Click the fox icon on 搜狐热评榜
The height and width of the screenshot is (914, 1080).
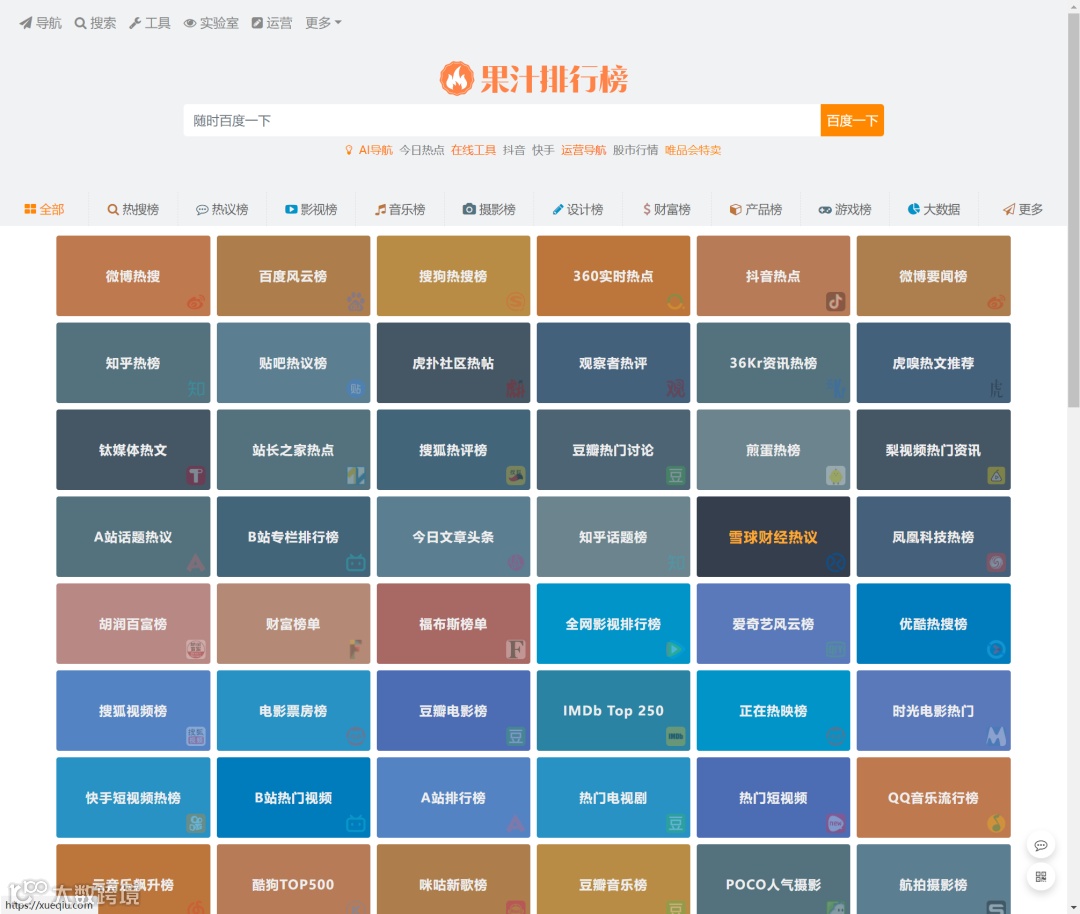click(516, 476)
